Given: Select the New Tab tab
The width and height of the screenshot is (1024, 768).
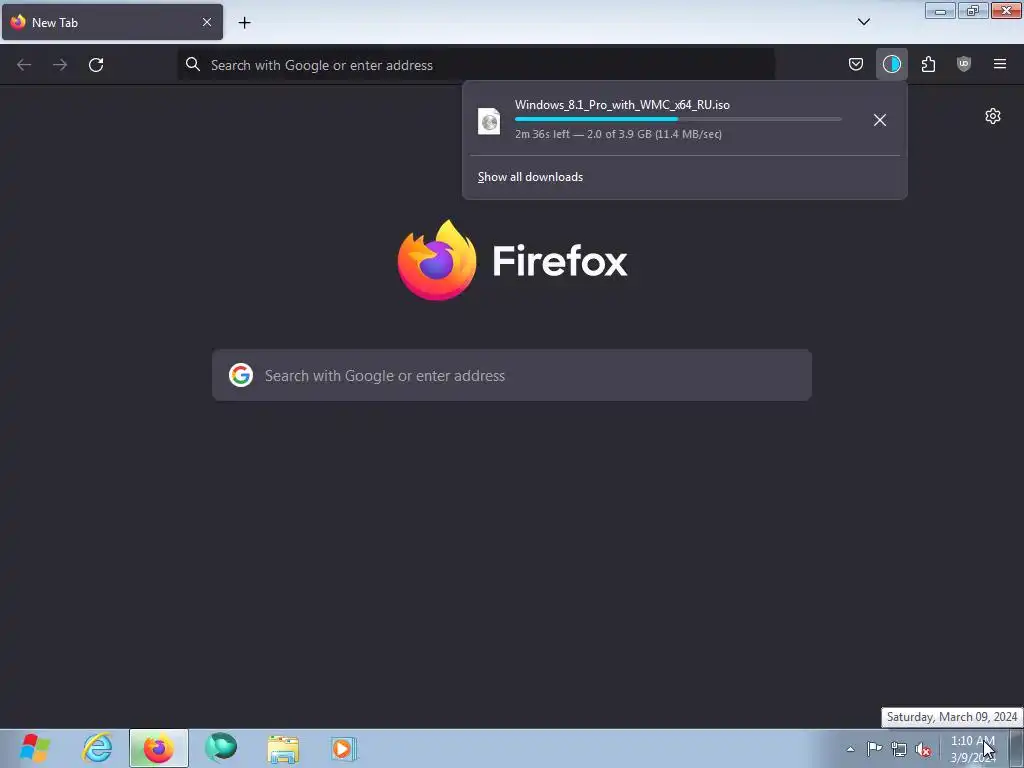Looking at the screenshot, I should click(x=112, y=22).
